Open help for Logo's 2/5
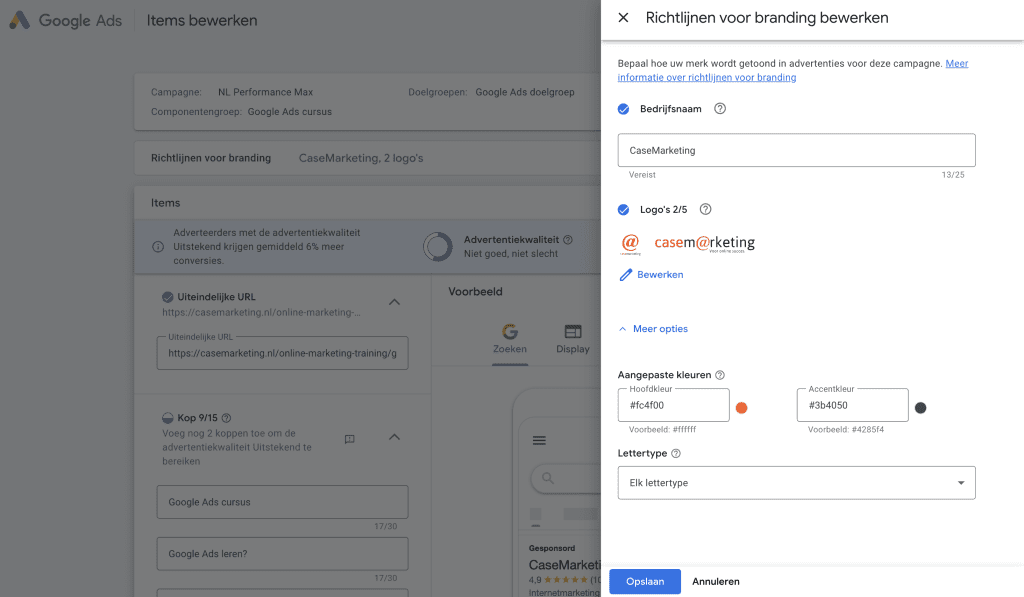The width and height of the screenshot is (1024, 597). 705,210
